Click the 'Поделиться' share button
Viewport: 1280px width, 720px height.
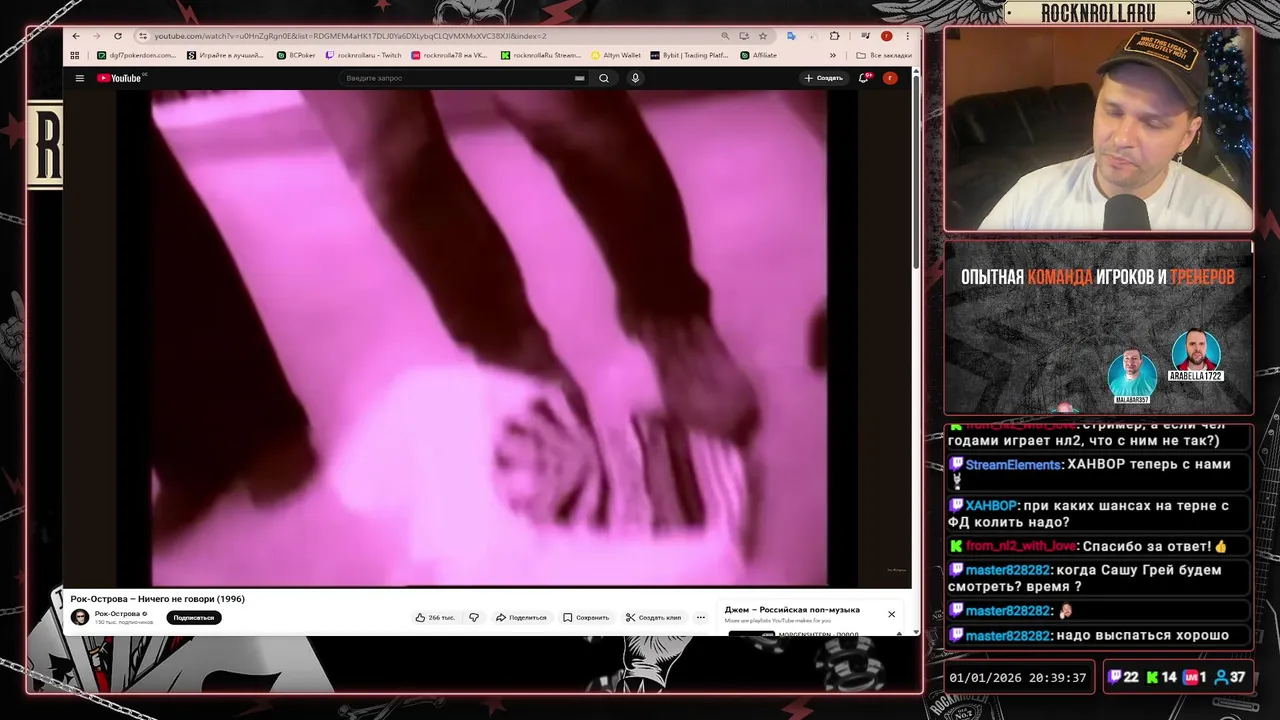[x=521, y=617]
